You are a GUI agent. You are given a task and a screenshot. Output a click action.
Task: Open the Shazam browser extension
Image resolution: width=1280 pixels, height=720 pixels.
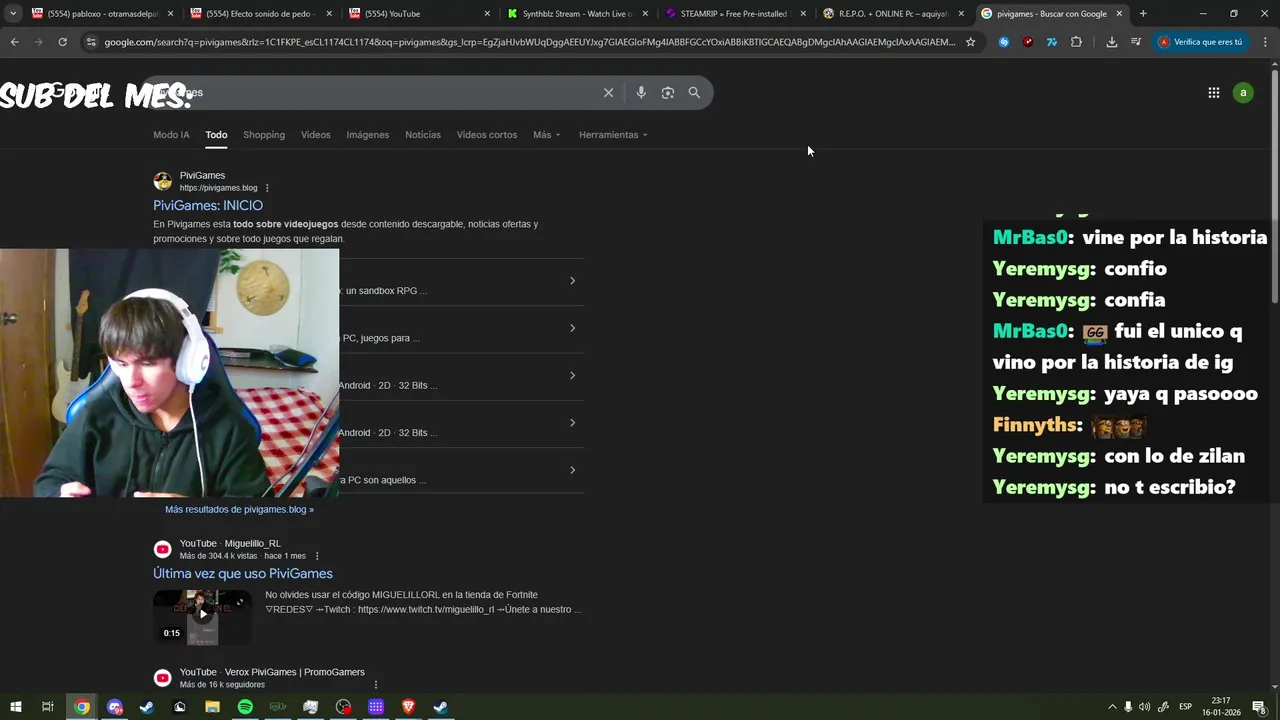click(1004, 42)
